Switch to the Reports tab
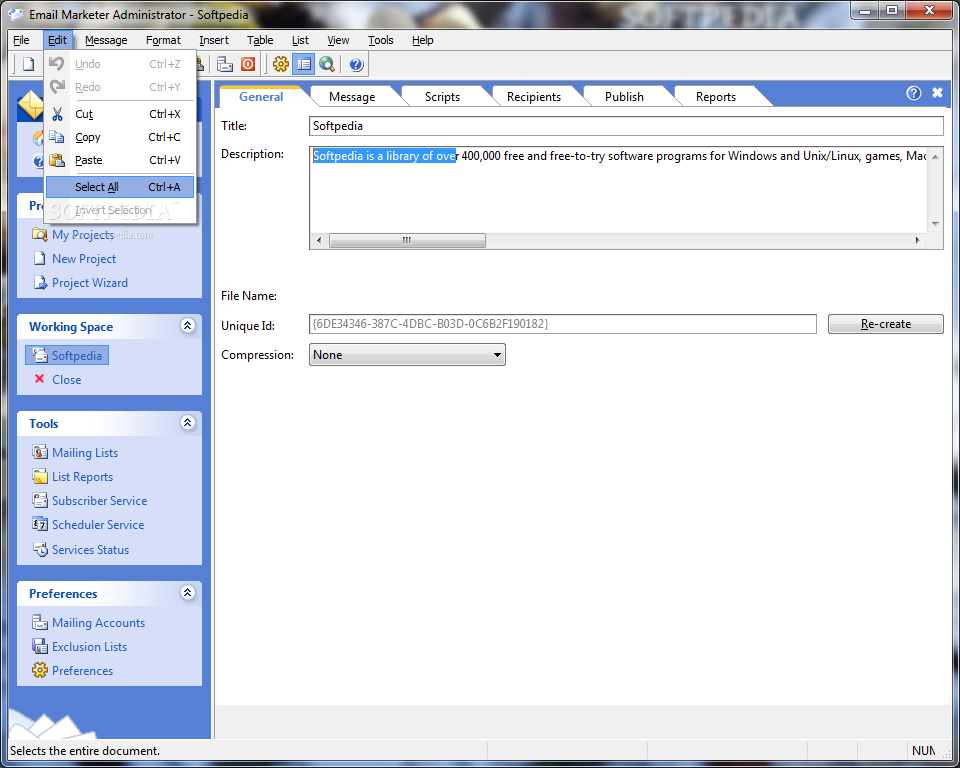Image resolution: width=960 pixels, height=768 pixels. pyautogui.click(x=716, y=97)
